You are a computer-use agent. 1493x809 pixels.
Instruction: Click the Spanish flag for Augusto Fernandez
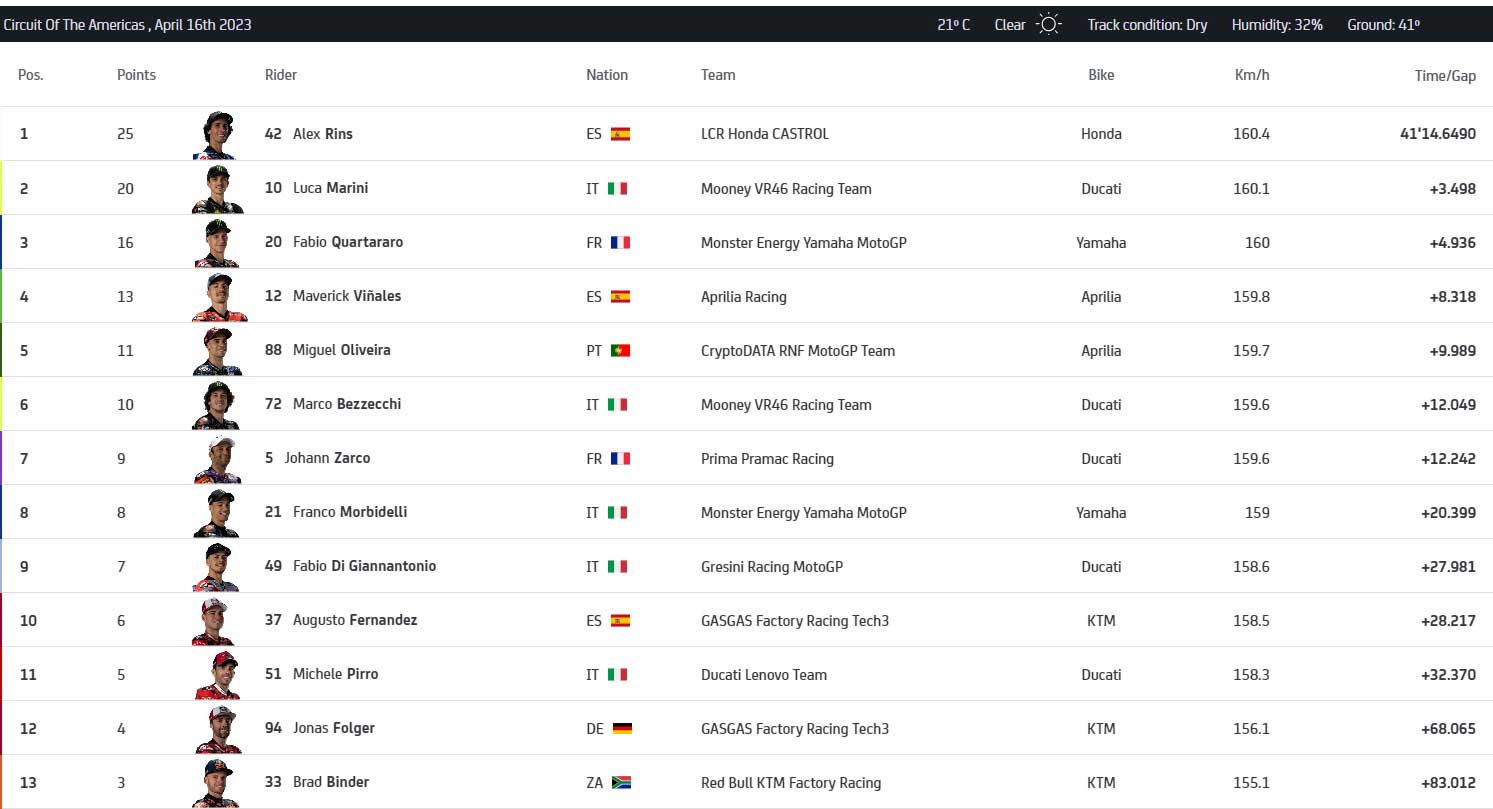click(620, 621)
